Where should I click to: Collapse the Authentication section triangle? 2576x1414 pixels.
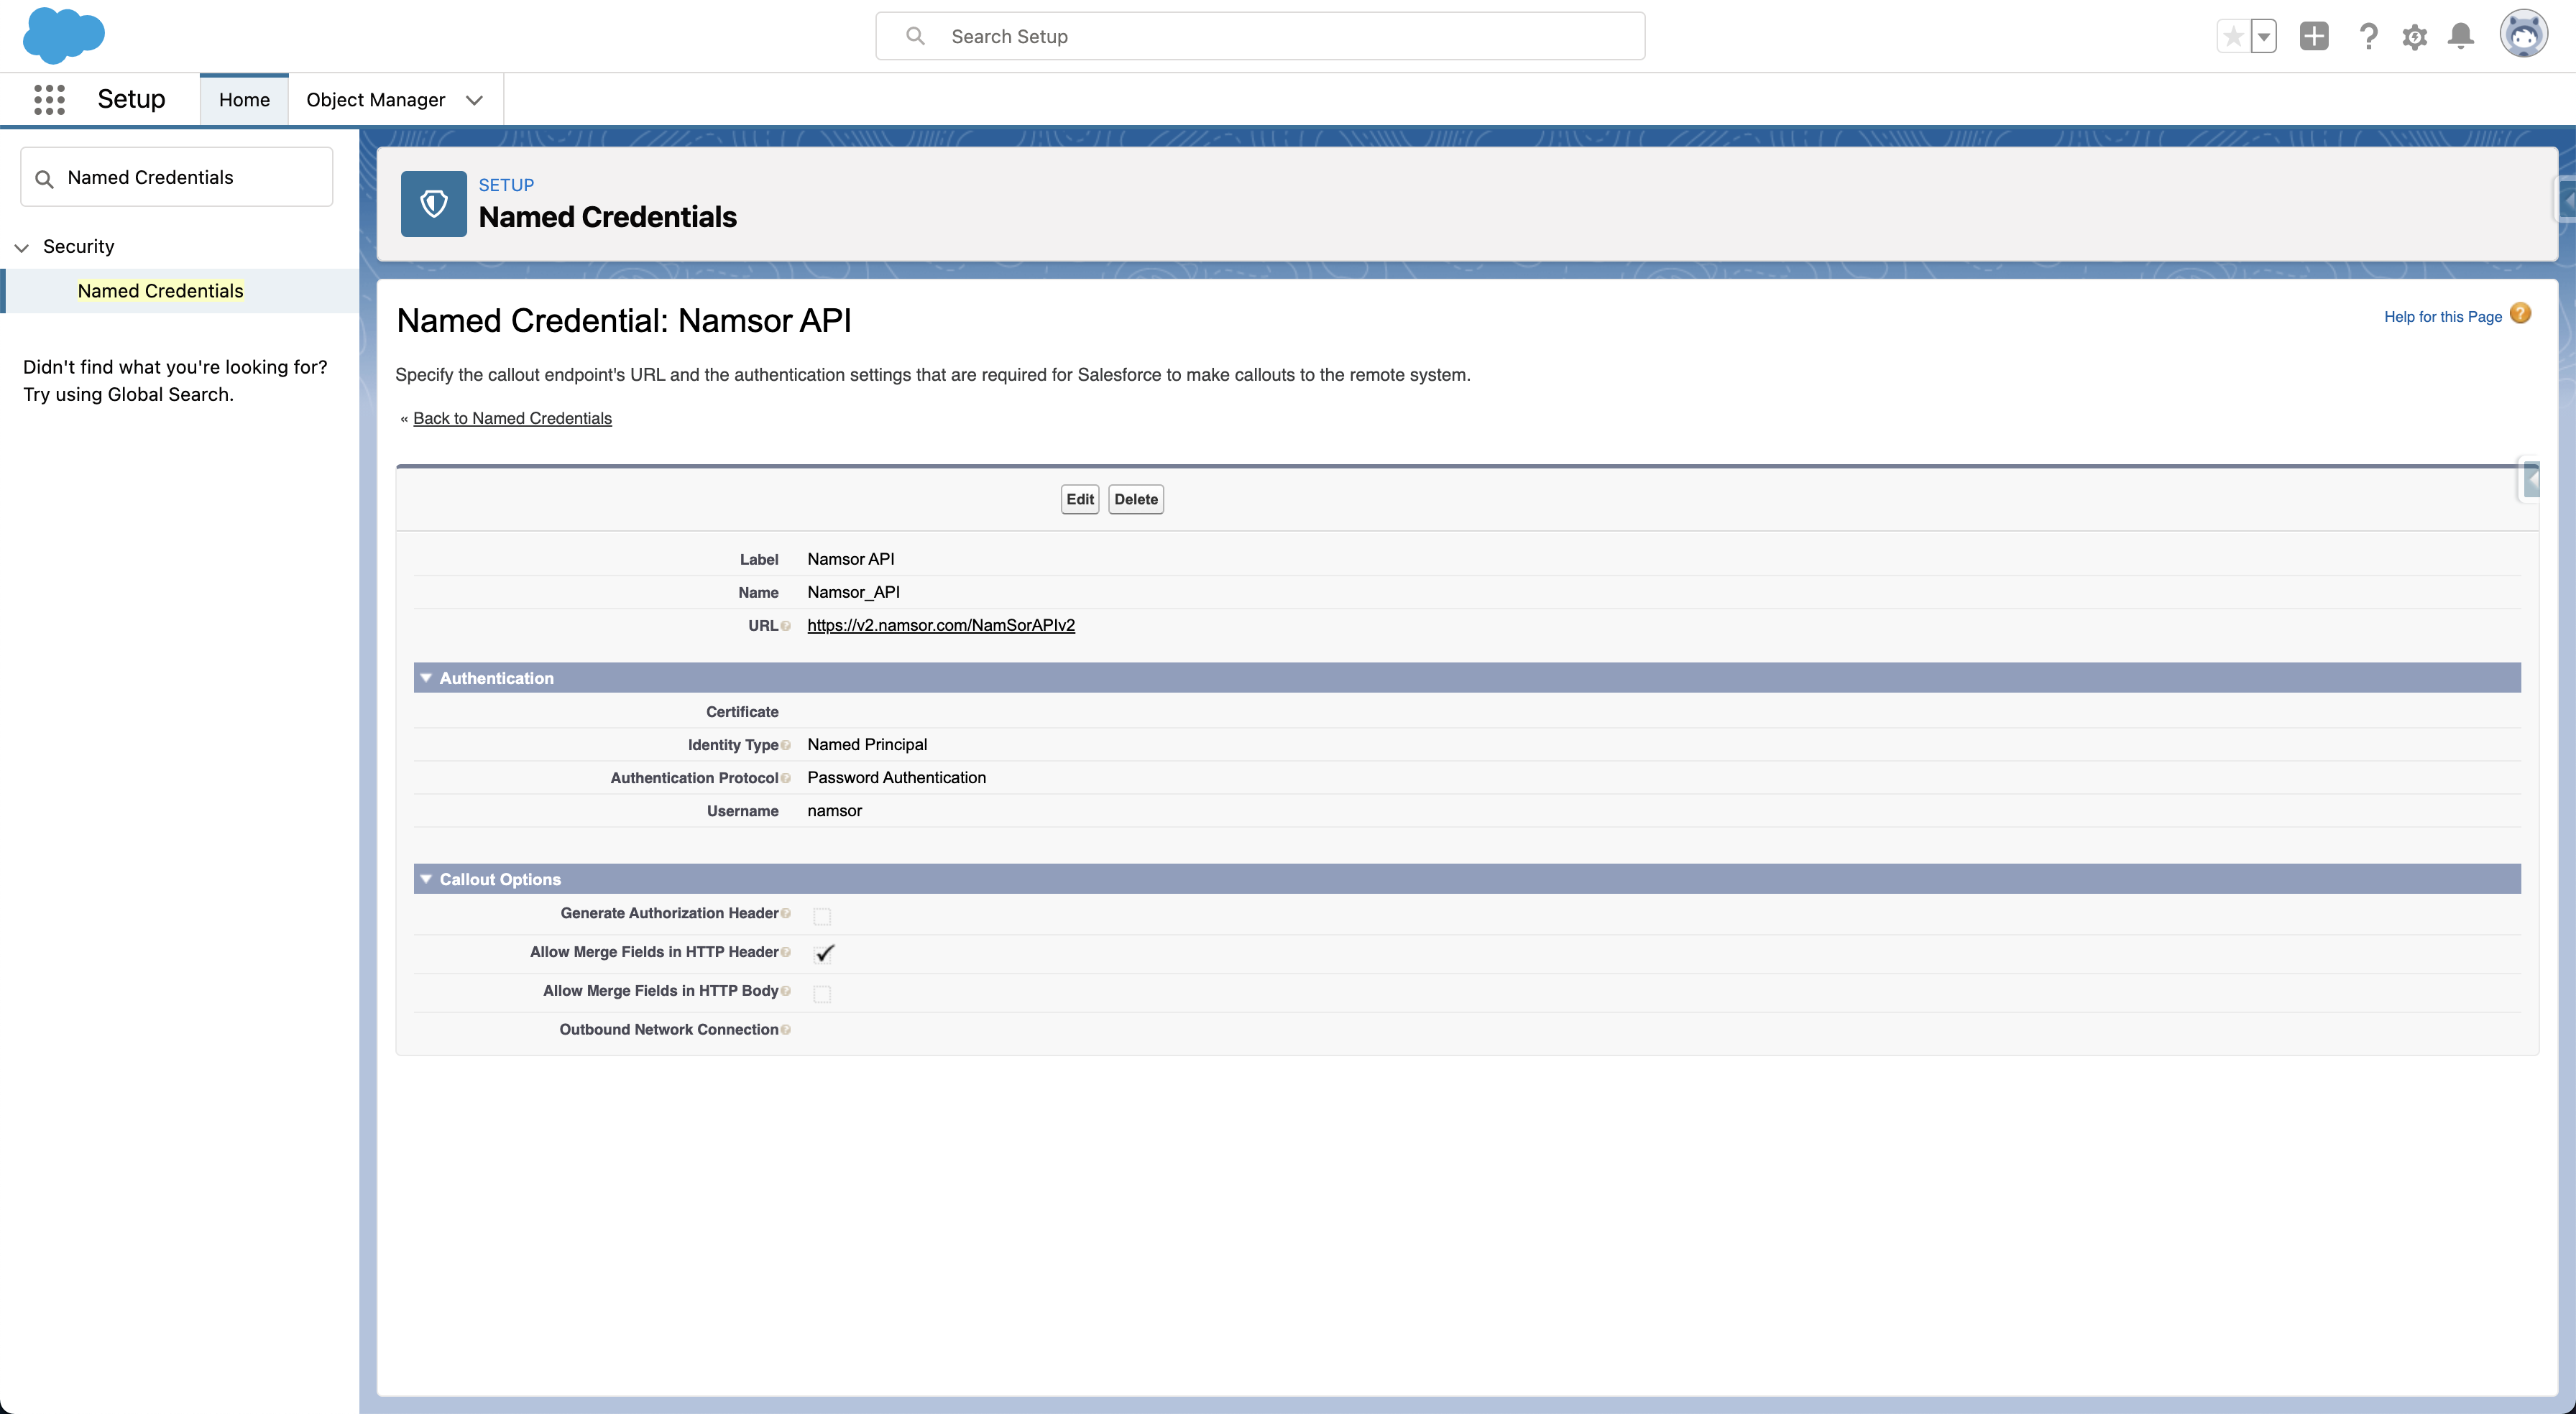tap(426, 678)
